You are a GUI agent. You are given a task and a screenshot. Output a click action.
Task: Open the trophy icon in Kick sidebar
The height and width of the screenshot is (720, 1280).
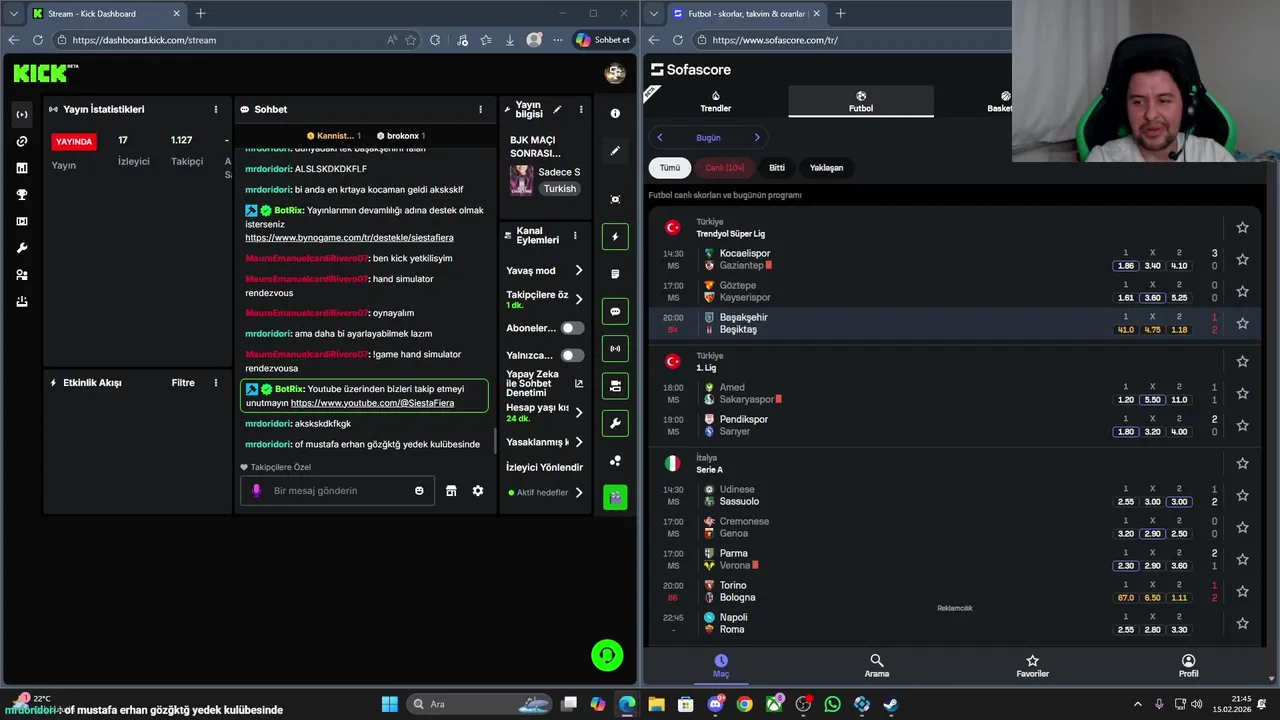coord(22,195)
